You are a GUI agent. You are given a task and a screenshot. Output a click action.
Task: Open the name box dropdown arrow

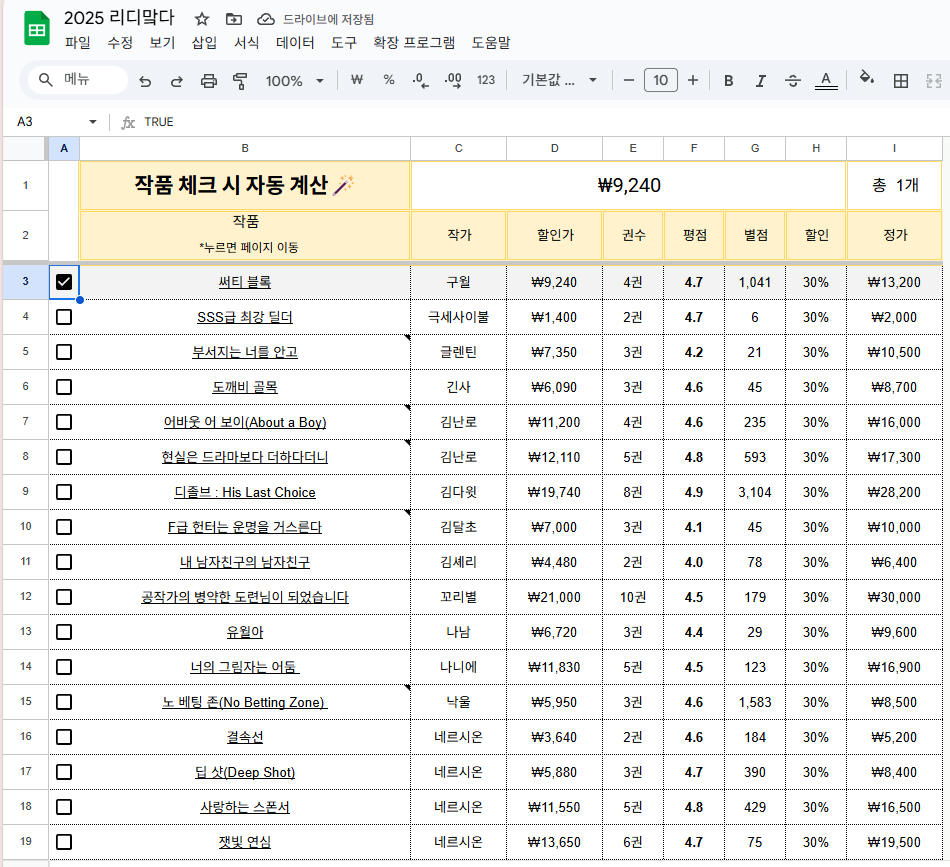point(93,122)
